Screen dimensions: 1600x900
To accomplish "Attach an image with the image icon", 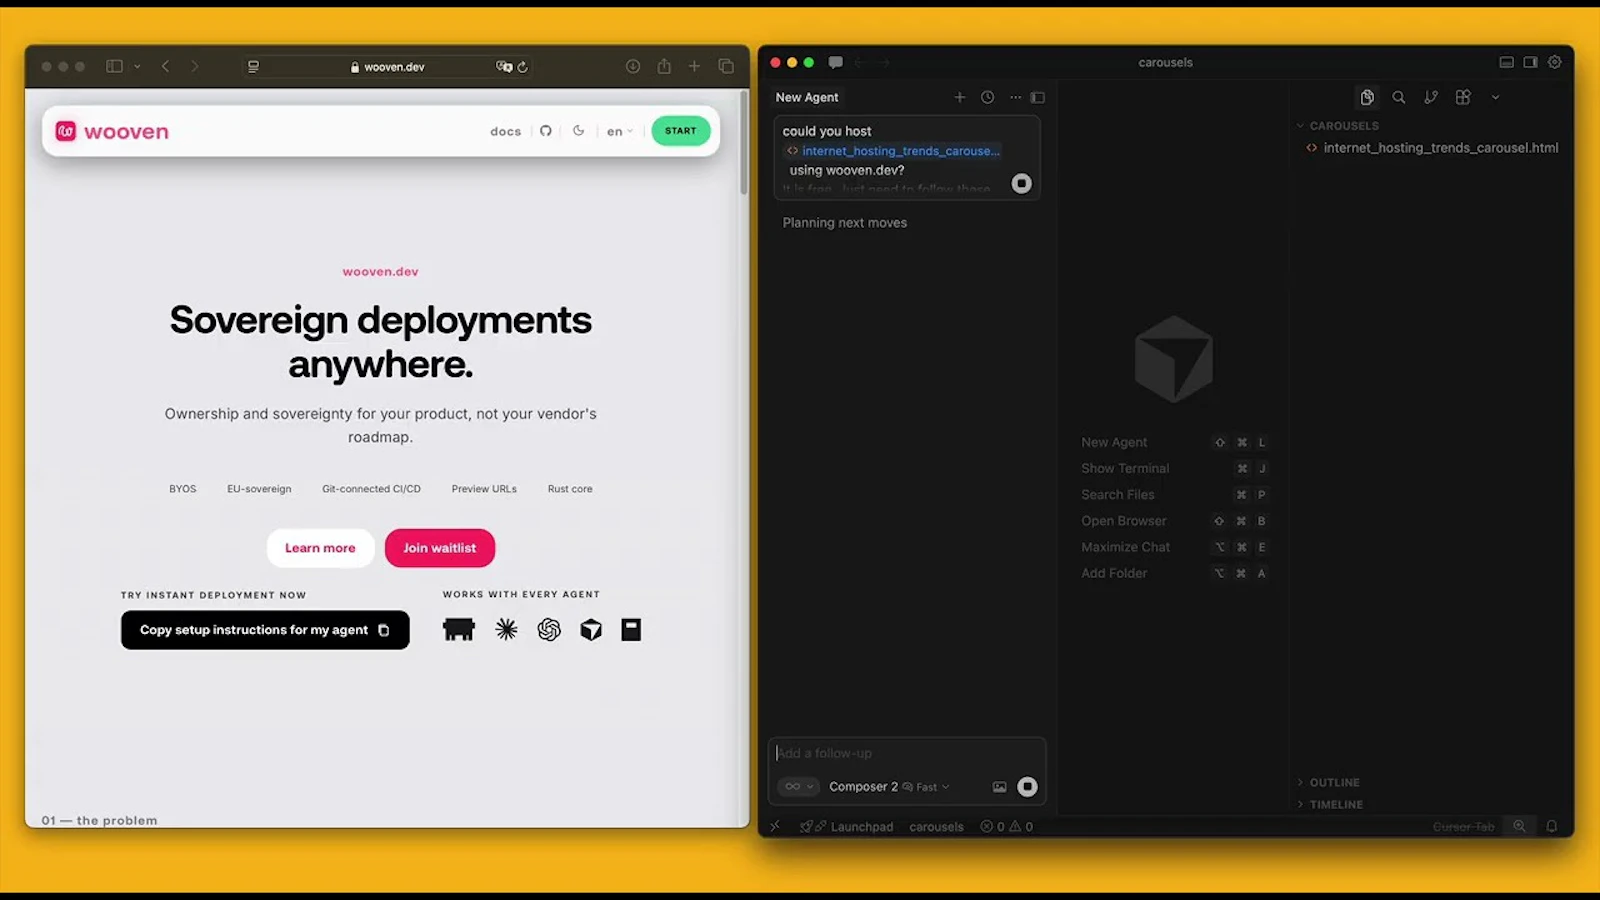I will coord(999,787).
